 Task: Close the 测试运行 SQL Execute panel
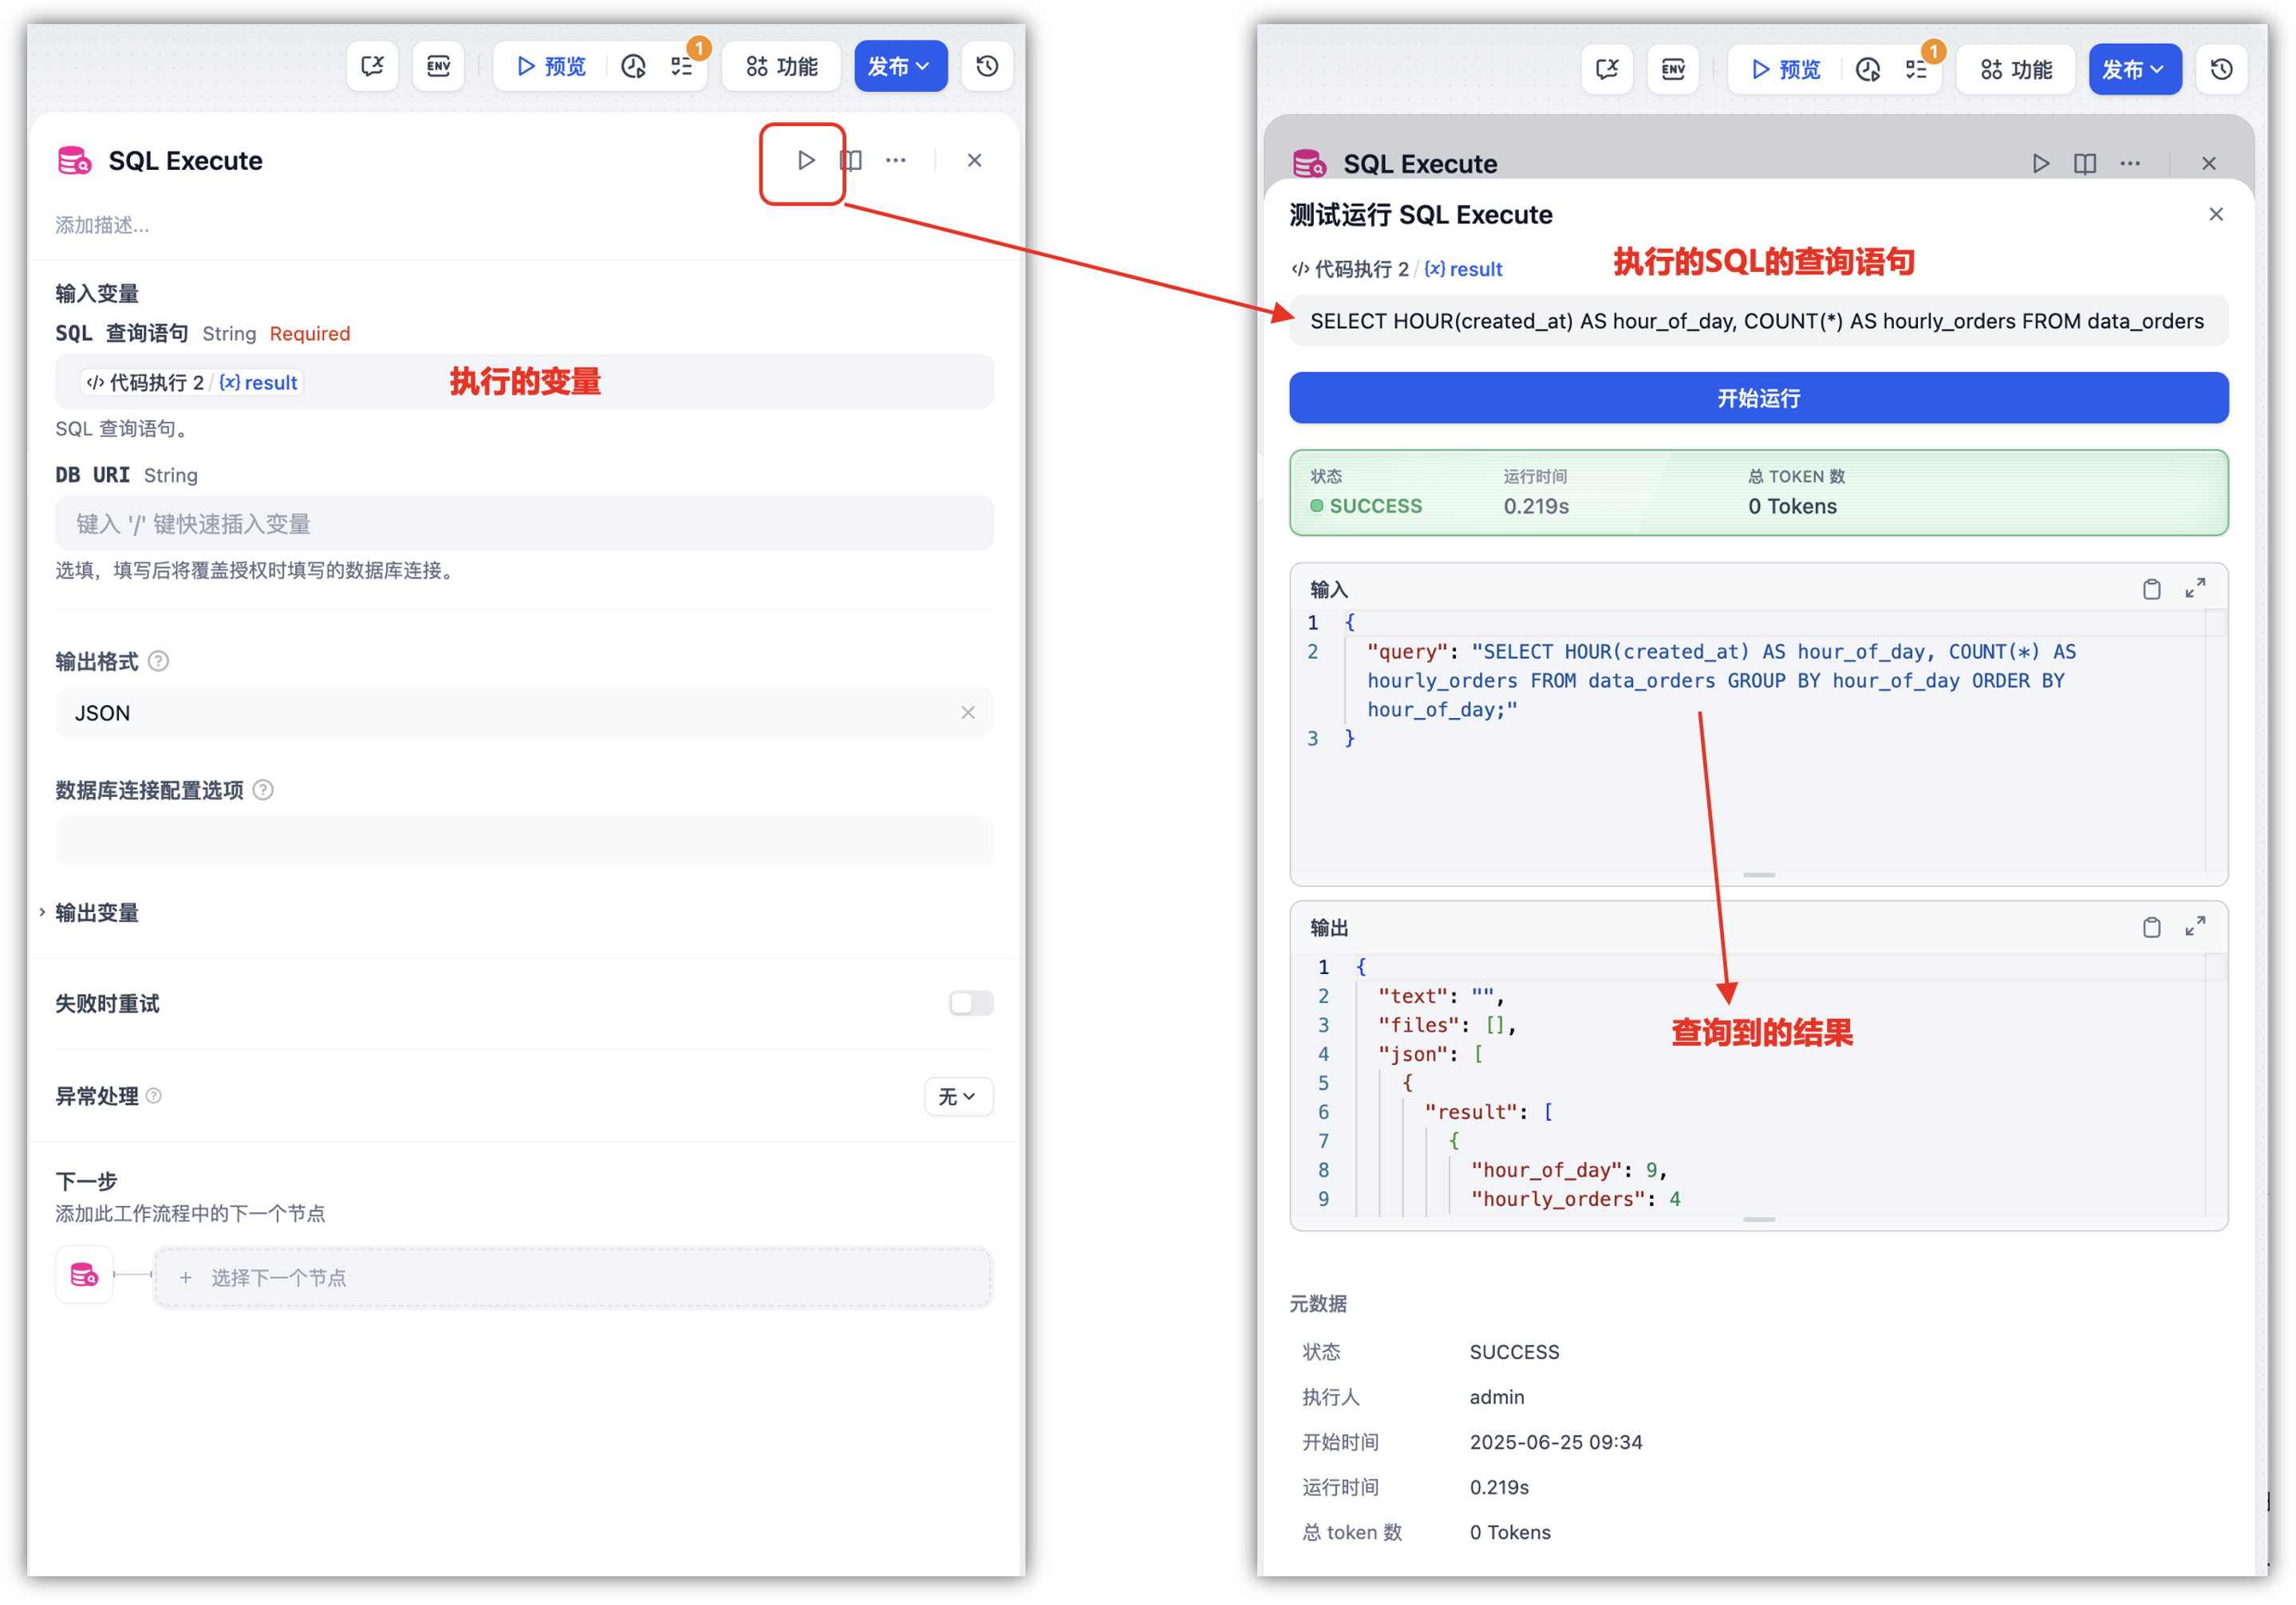(2215, 214)
